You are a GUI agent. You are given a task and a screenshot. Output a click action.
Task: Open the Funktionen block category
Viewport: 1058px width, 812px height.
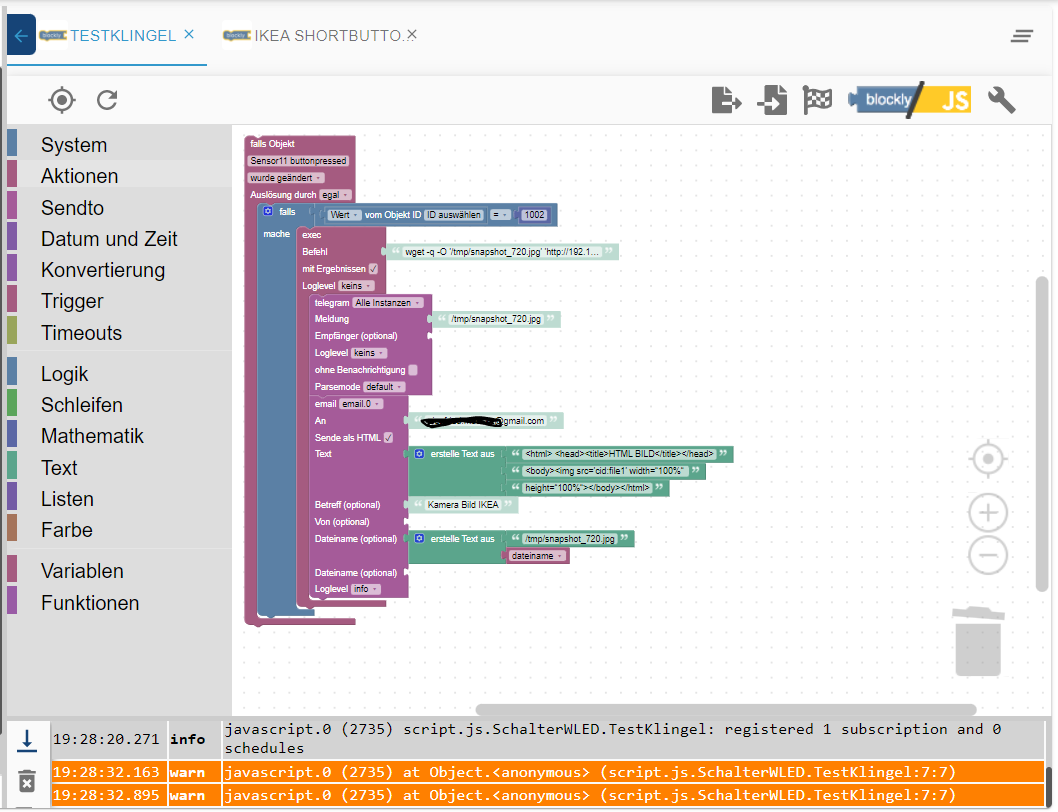coord(90,603)
